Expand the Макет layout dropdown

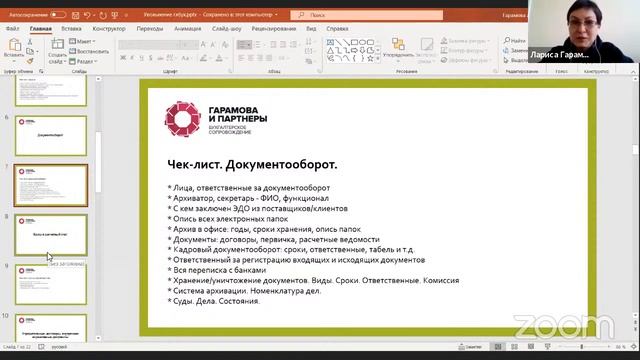point(82,41)
